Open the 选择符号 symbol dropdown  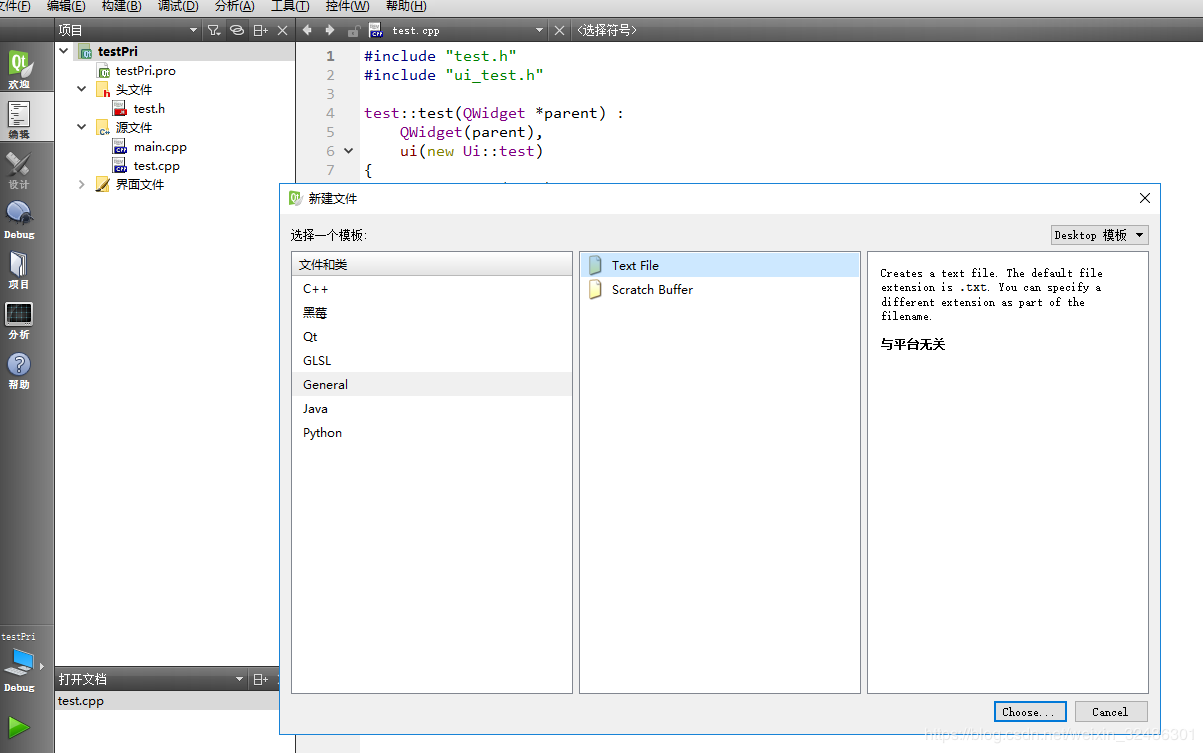click(x=606, y=31)
